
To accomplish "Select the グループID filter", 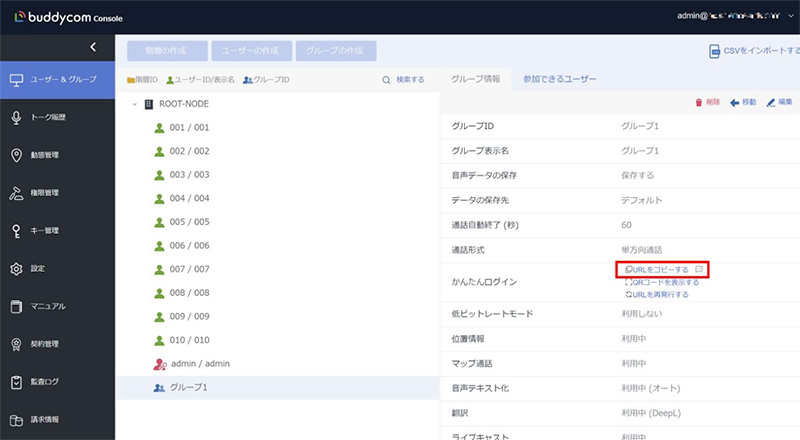I will (266, 80).
